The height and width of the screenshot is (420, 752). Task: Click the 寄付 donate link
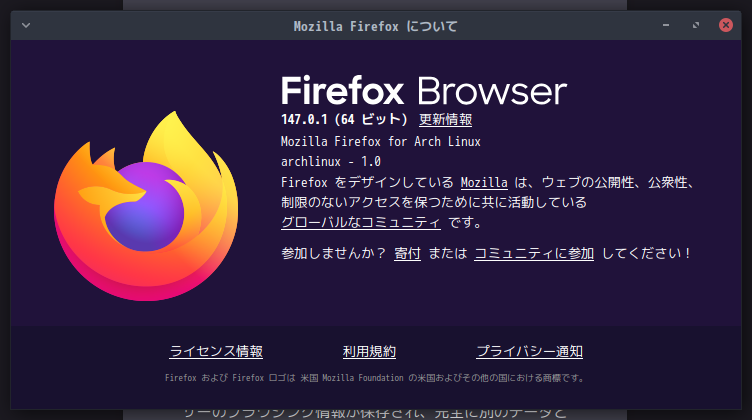[407, 253]
